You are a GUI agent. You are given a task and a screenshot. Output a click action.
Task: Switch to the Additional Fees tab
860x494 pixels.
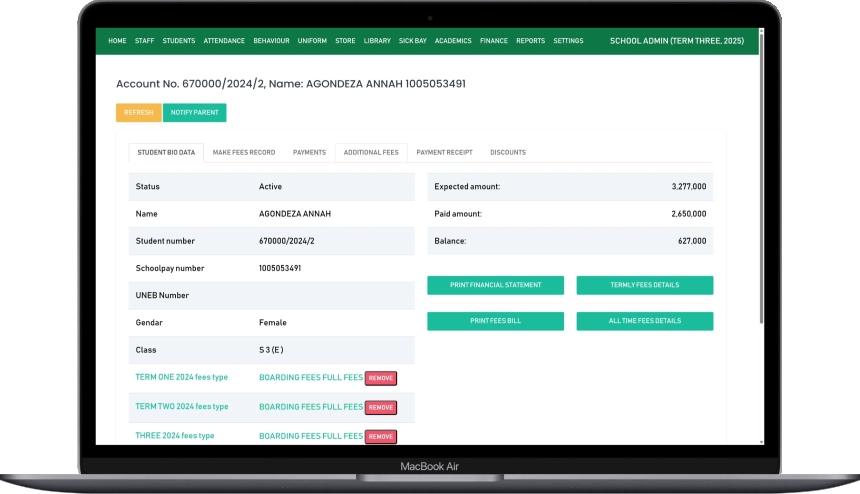371,153
